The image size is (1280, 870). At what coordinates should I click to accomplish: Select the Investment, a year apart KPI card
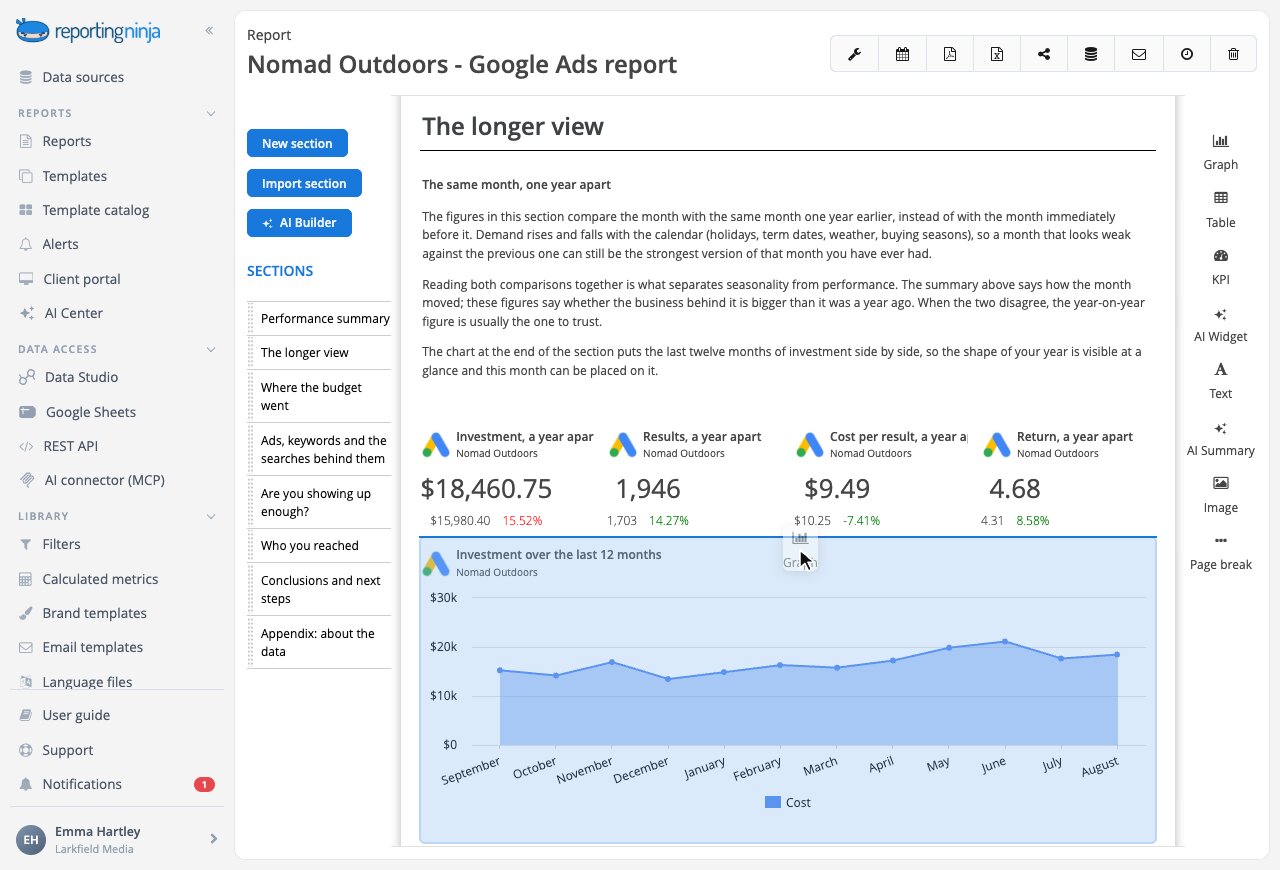point(507,479)
